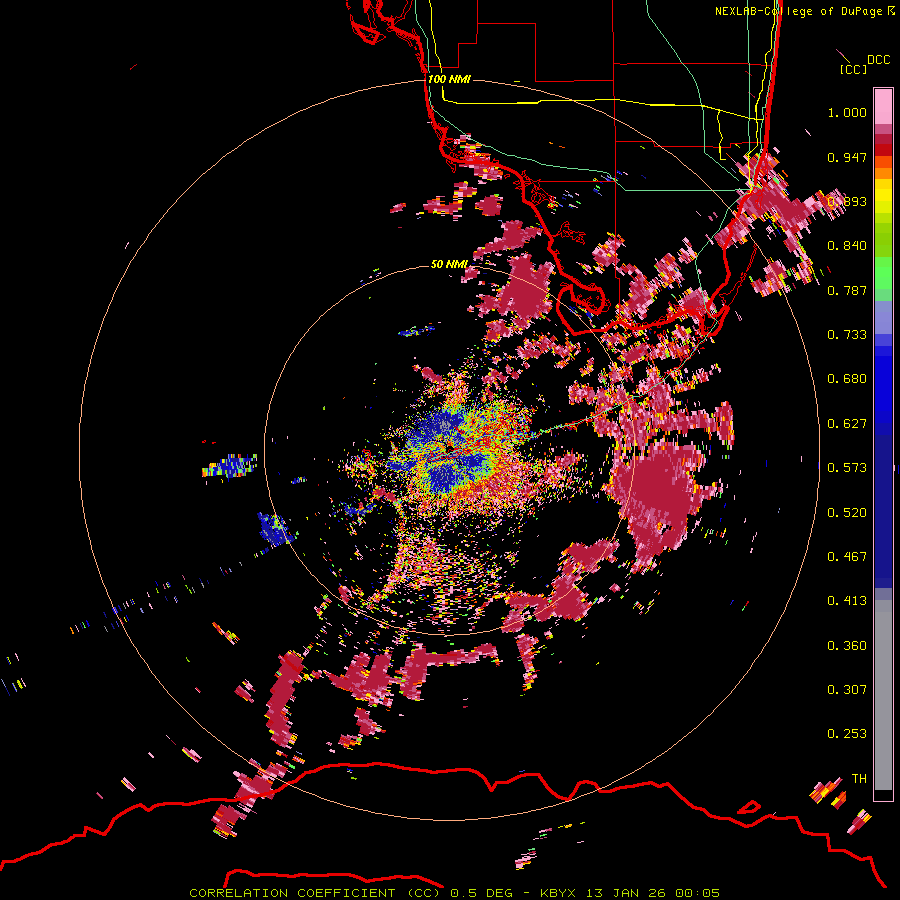Select the 0.520 scale value

point(847,513)
